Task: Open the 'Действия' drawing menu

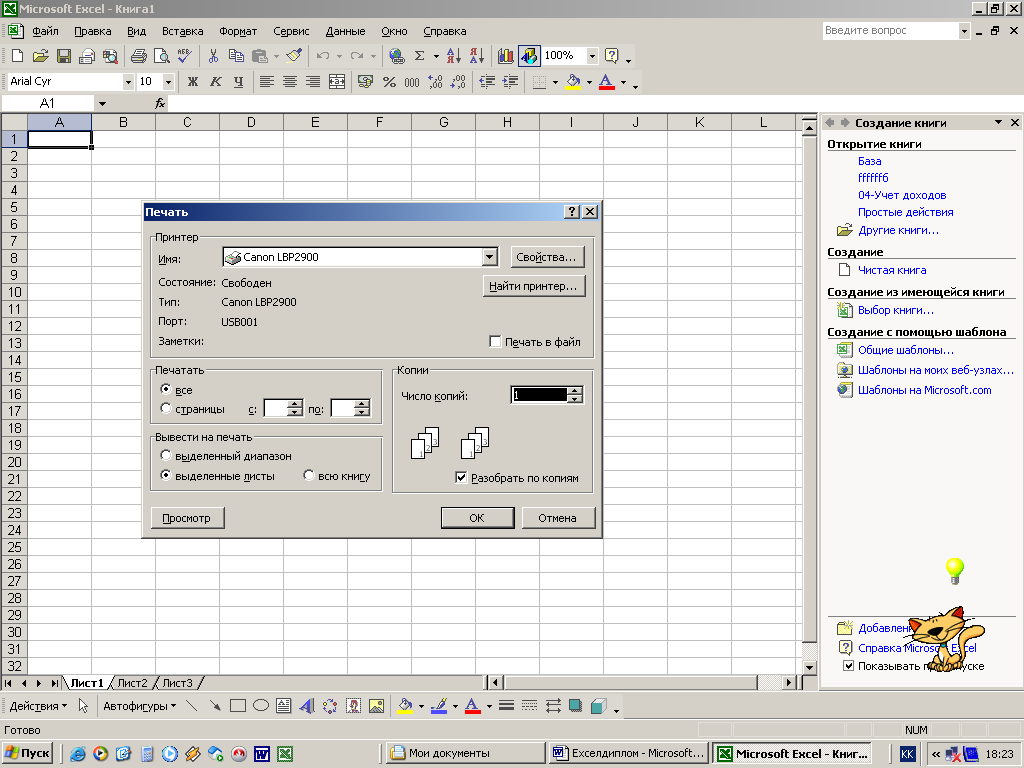Action: 38,706
